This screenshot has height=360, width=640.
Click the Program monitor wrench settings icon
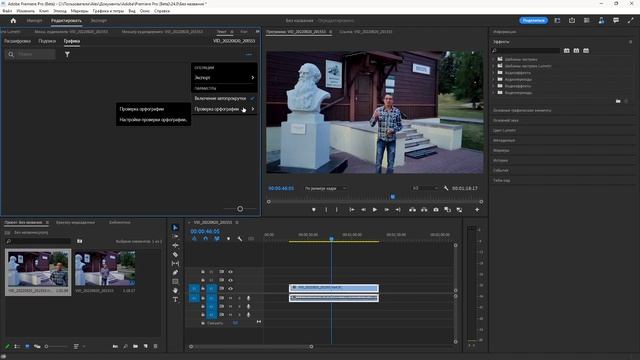click(446, 188)
